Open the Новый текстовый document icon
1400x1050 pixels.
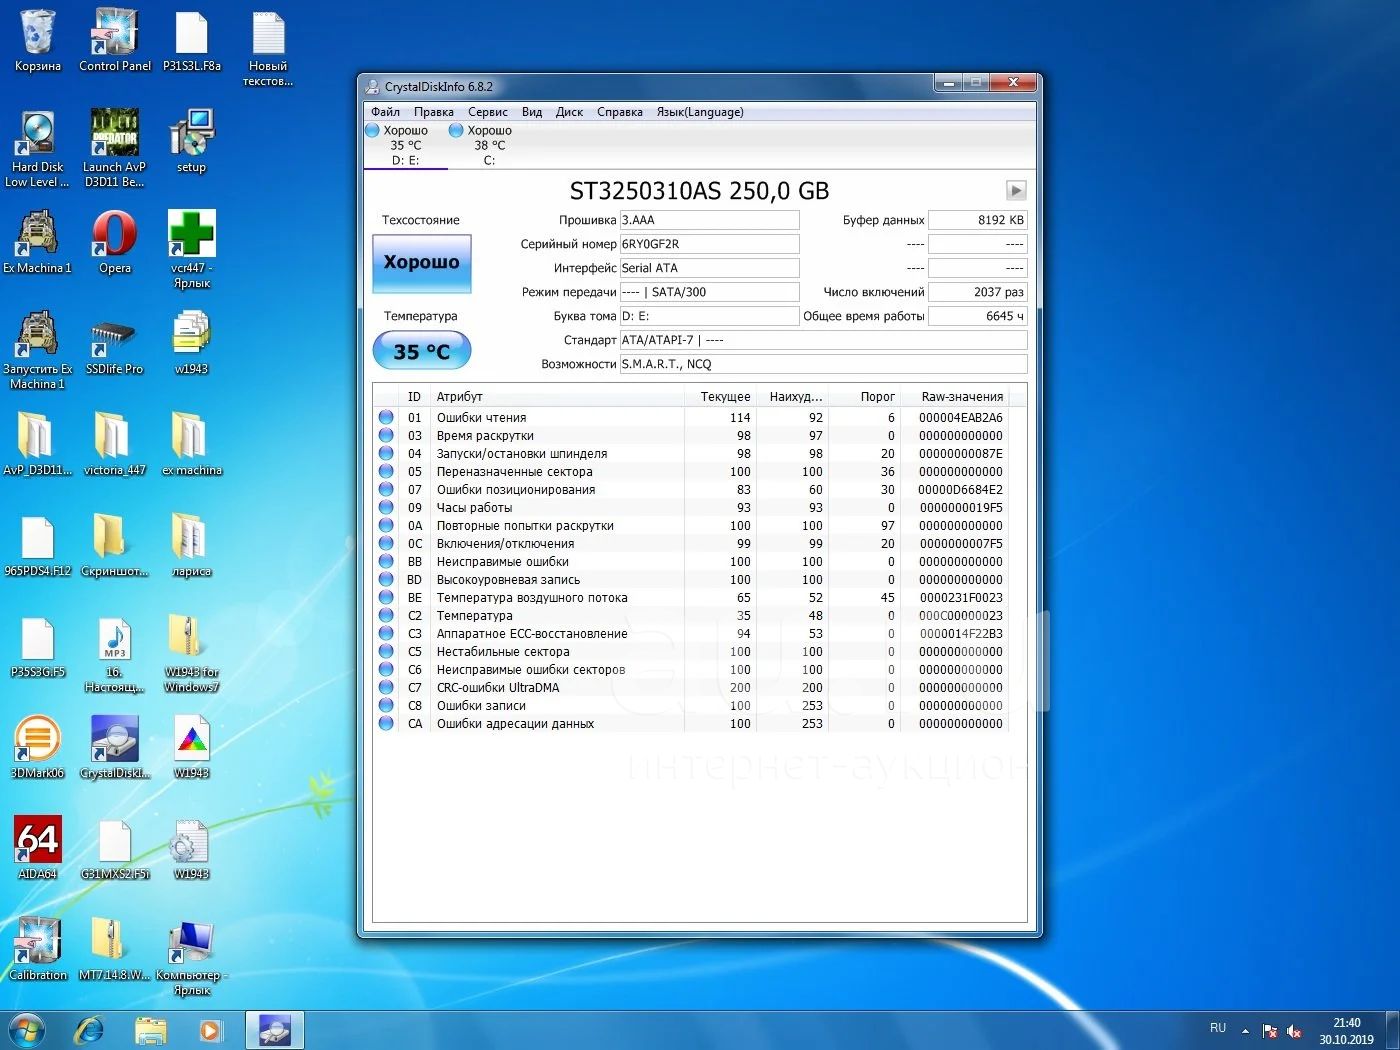pos(268,48)
